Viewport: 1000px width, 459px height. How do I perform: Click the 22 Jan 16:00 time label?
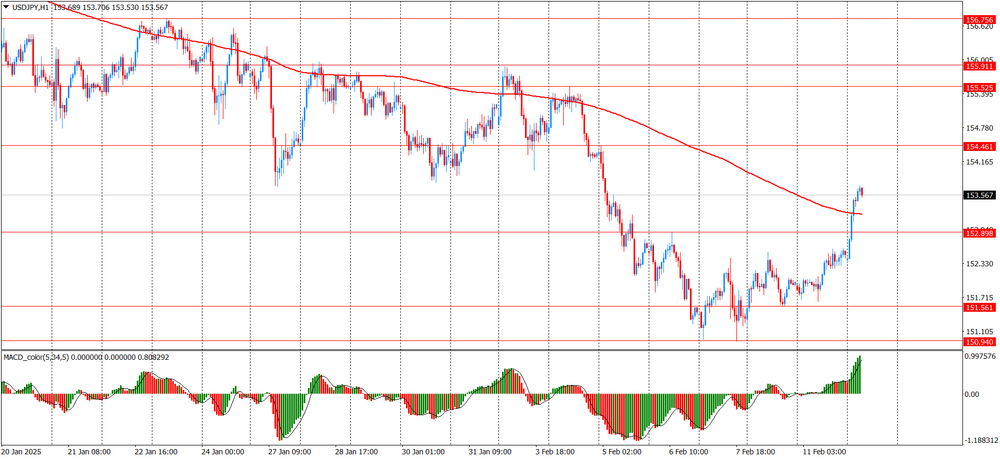point(156,452)
